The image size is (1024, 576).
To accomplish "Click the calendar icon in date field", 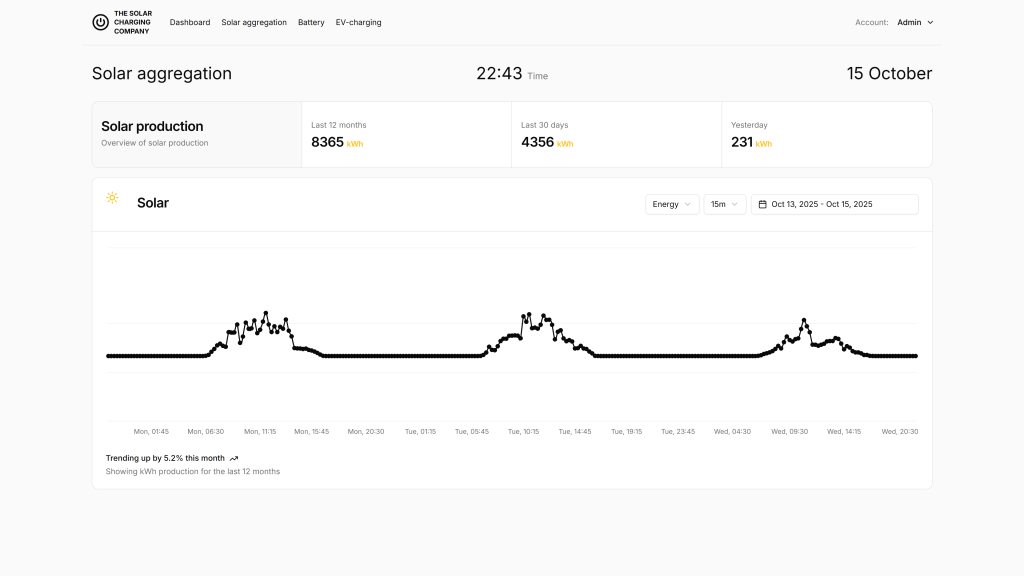I will click(763, 204).
